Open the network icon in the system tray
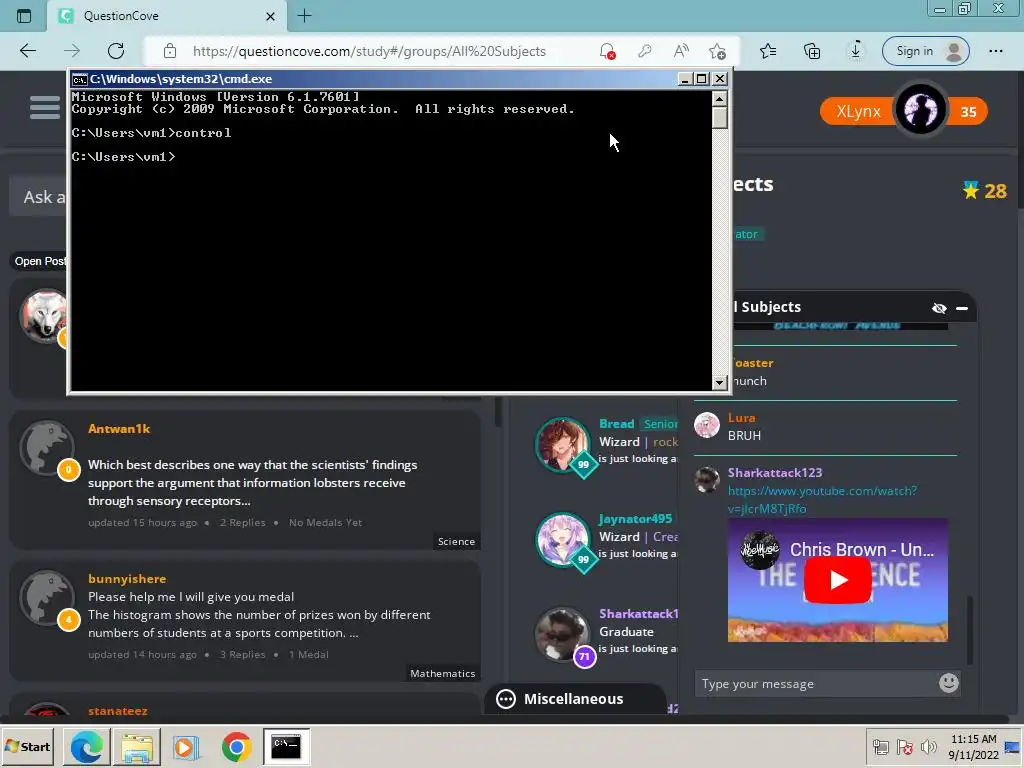1024x768 pixels. [x=880, y=746]
